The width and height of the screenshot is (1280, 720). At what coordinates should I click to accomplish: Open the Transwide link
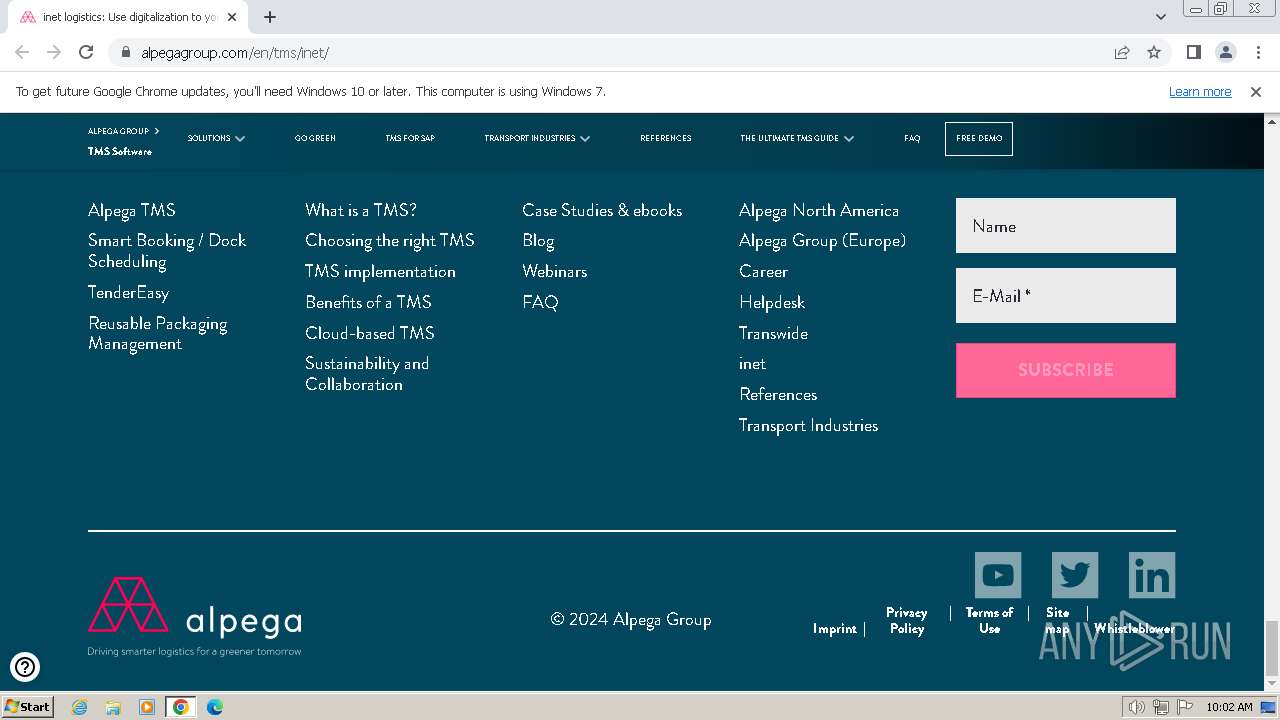773,333
